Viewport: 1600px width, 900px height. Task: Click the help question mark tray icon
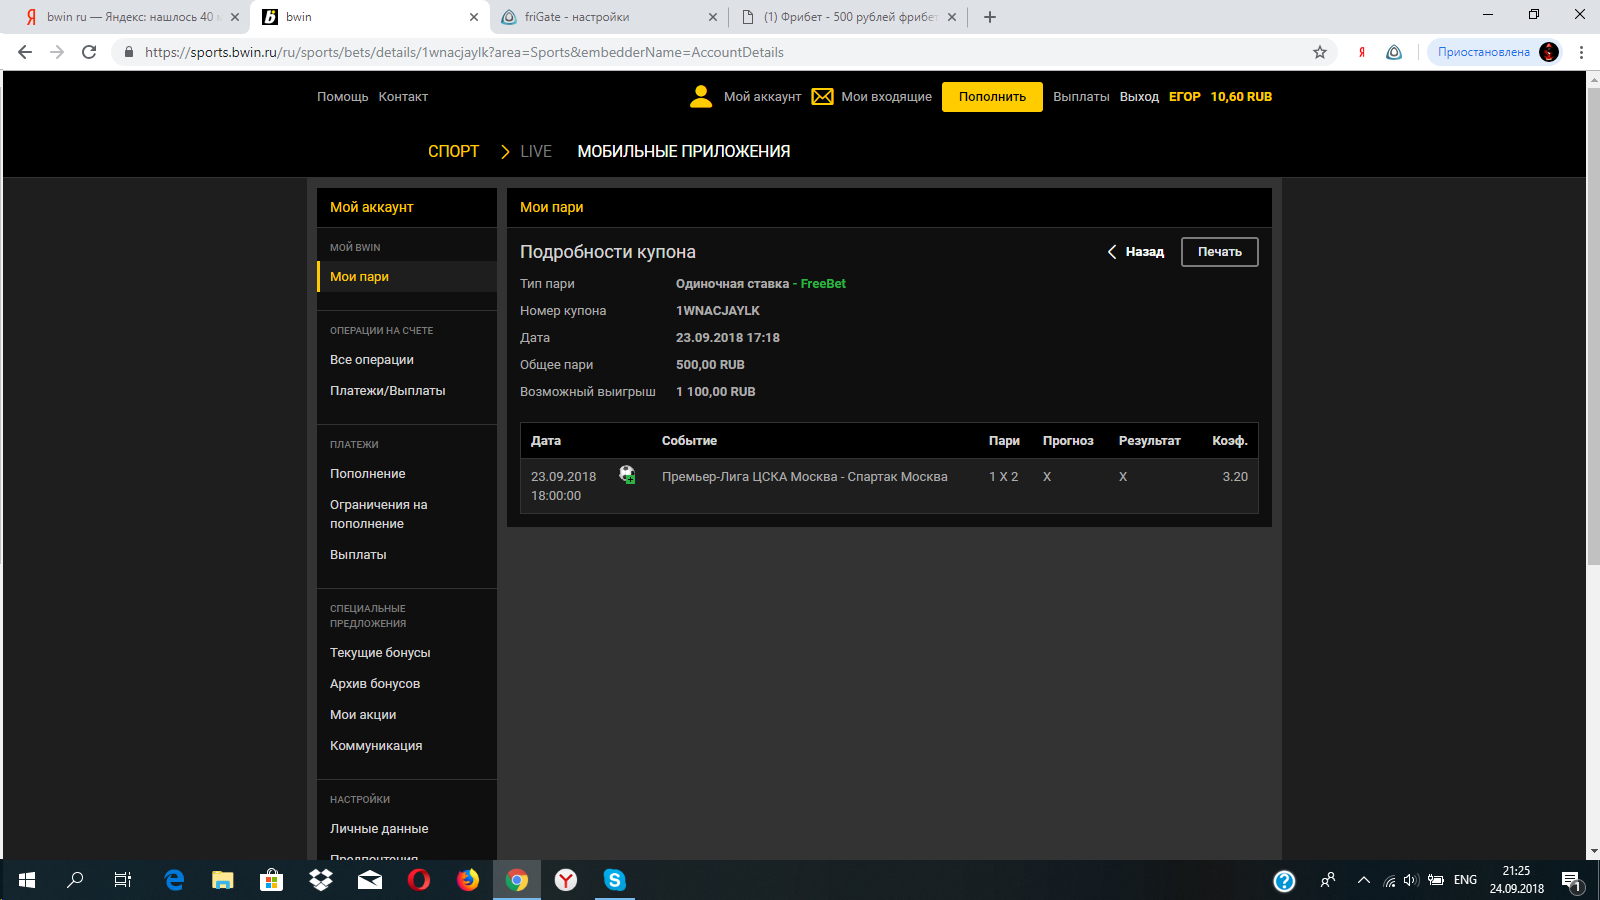(1284, 880)
